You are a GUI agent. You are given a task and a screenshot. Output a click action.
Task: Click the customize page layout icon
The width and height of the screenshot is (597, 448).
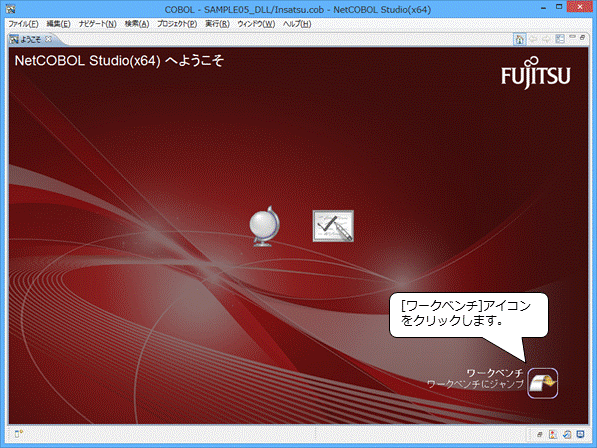pos(560,39)
